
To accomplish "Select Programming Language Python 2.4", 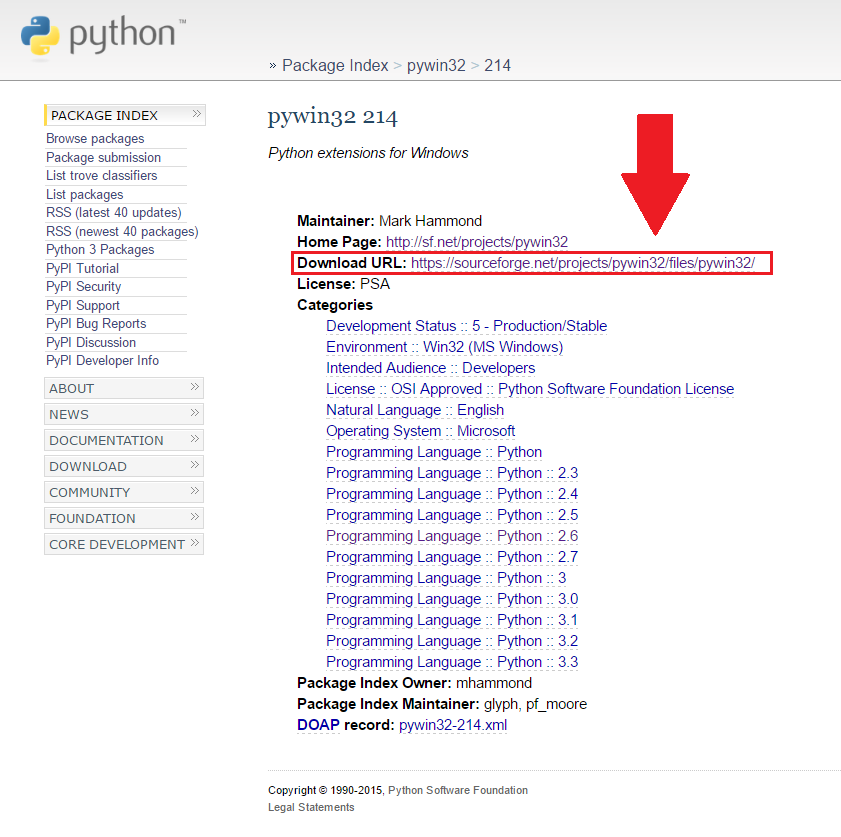I will click(452, 494).
